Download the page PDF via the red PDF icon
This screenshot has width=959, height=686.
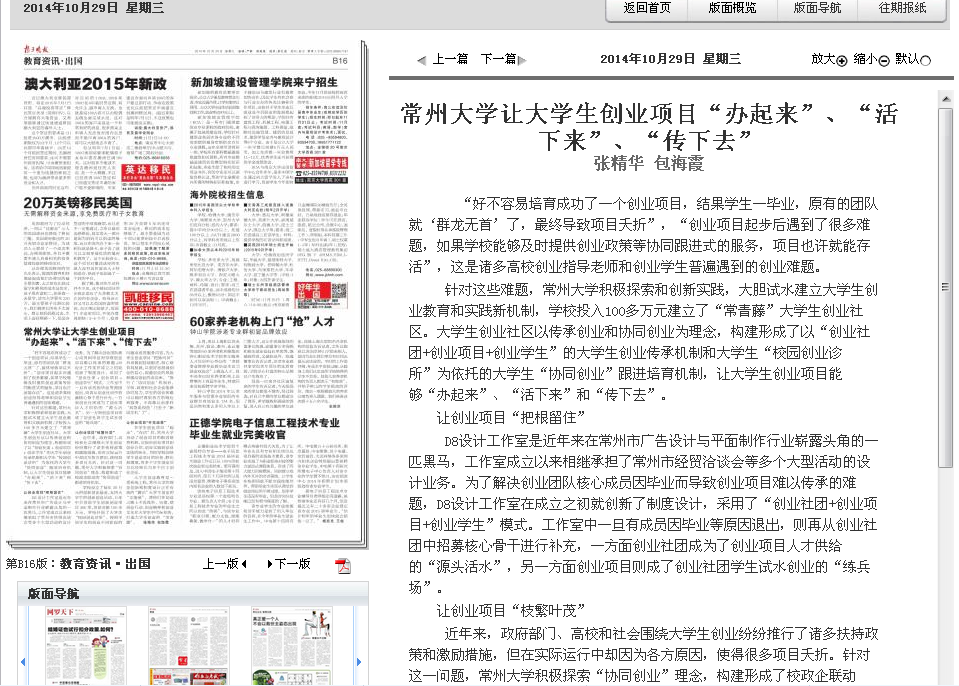coord(343,566)
